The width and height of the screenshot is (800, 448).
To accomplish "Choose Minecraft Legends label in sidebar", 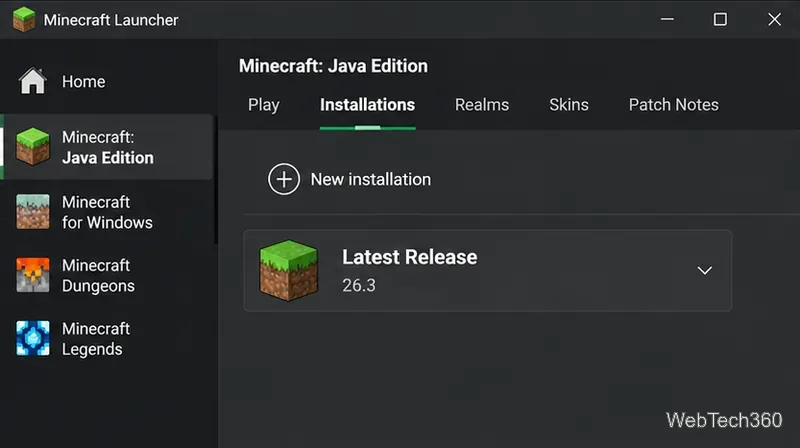I will [96, 339].
